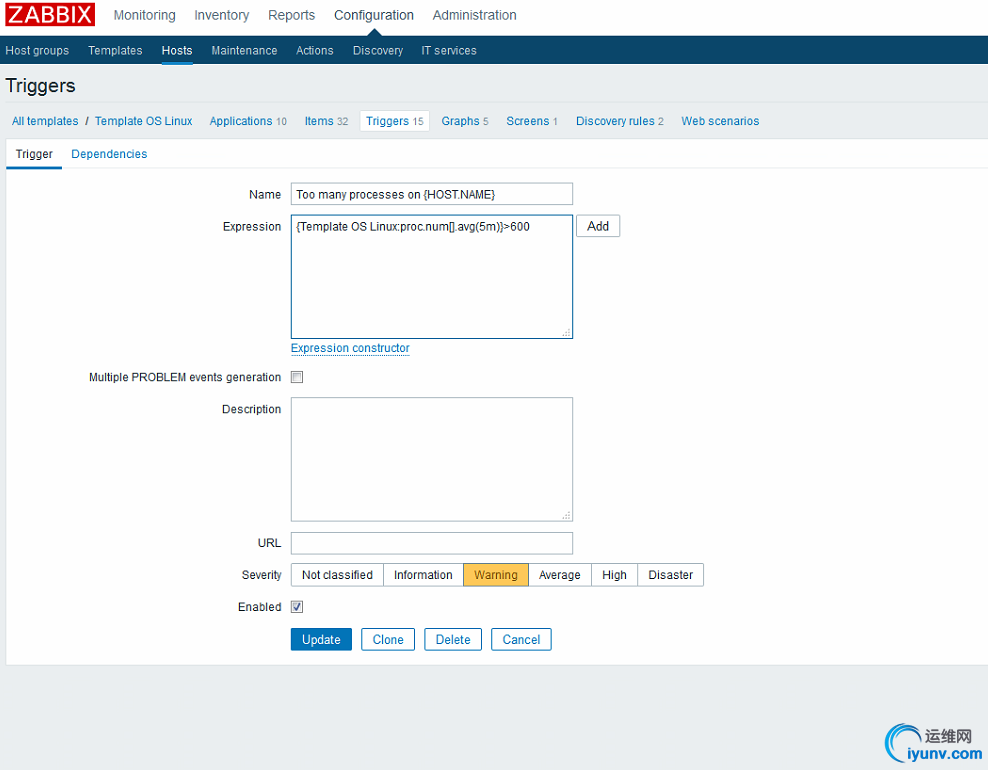Set severity to High
The height and width of the screenshot is (770, 988).
(614, 575)
